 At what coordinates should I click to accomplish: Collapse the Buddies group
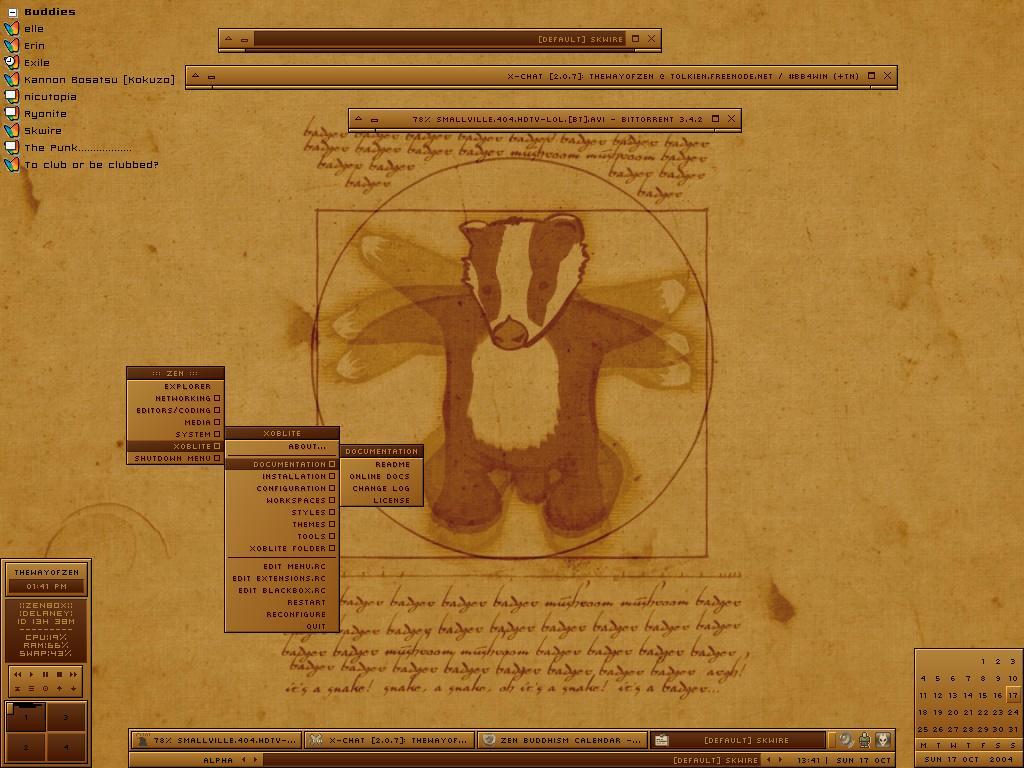click(x=12, y=12)
